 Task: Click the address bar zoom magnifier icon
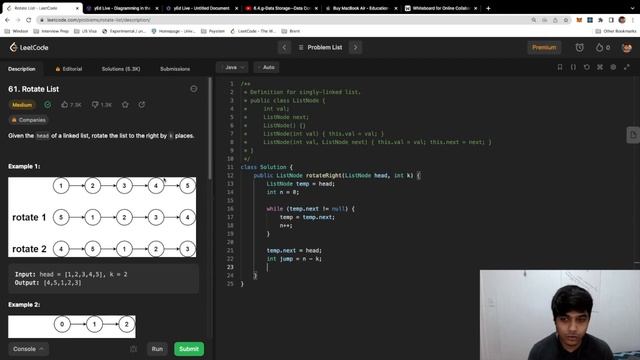pyautogui.click(x=533, y=20)
